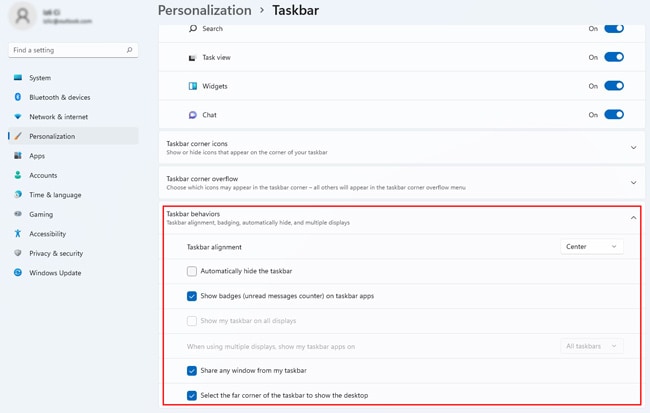This screenshot has height=413, width=650.
Task: Click the magnifier icon in Find a setting
Action: pos(129,50)
